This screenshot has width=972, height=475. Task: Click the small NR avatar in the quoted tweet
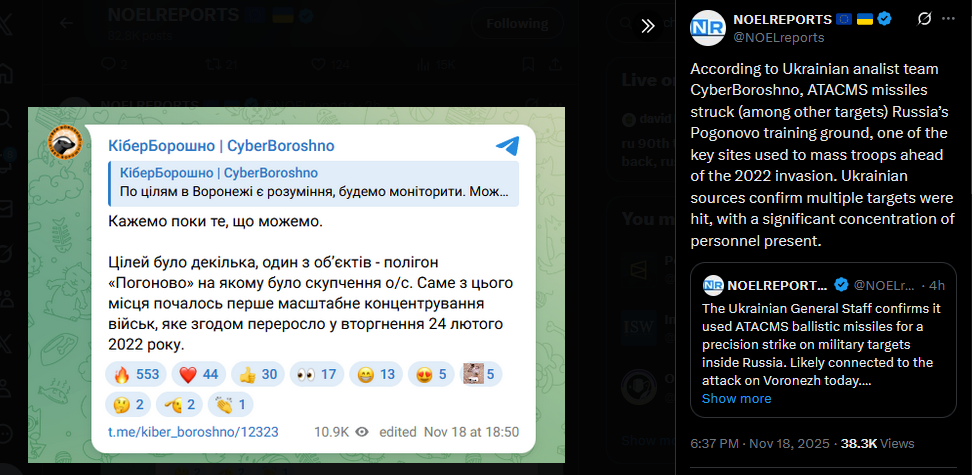(x=713, y=285)
